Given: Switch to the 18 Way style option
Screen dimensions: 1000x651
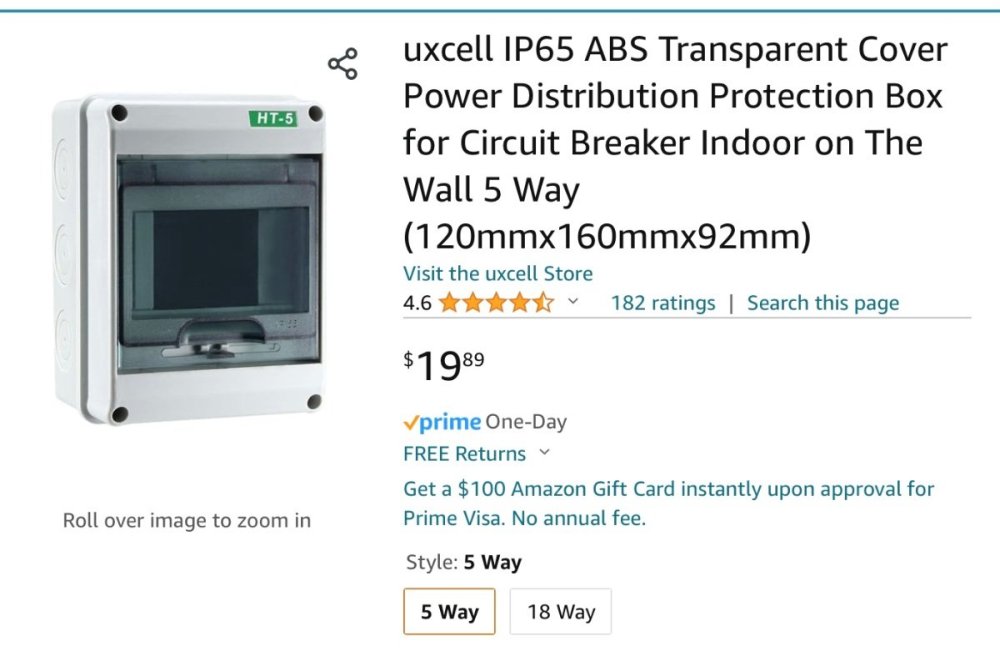Looking at the screenshot, I should (560, 611).
